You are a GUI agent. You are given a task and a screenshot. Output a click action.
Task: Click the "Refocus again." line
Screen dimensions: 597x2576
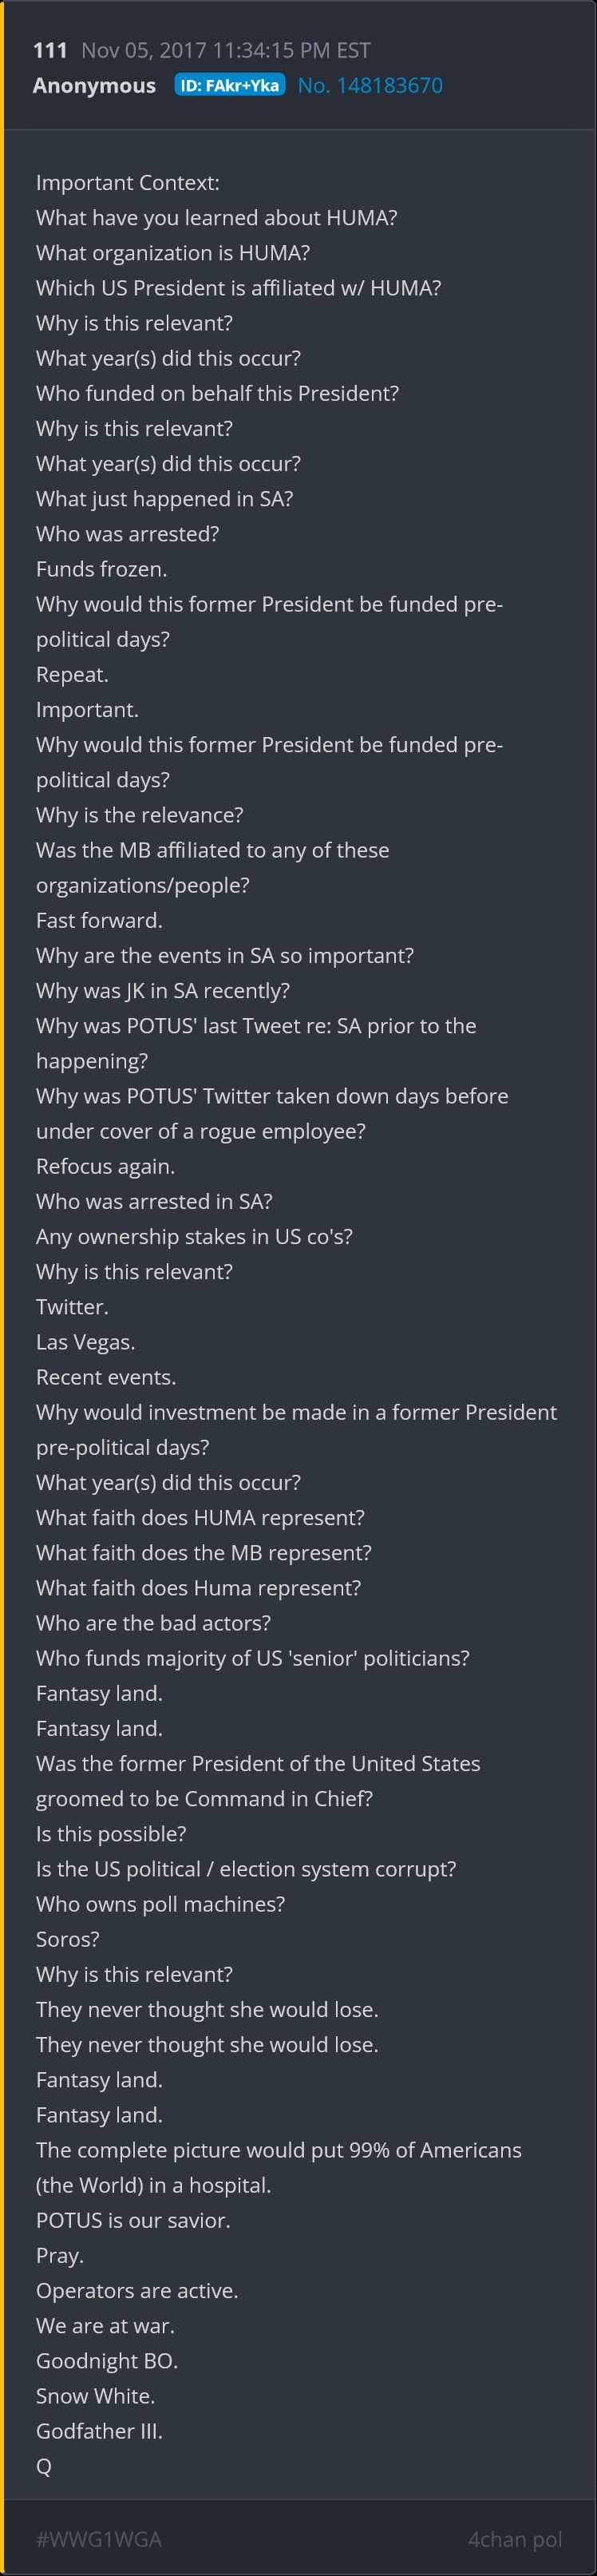(x=105, y=1166)
